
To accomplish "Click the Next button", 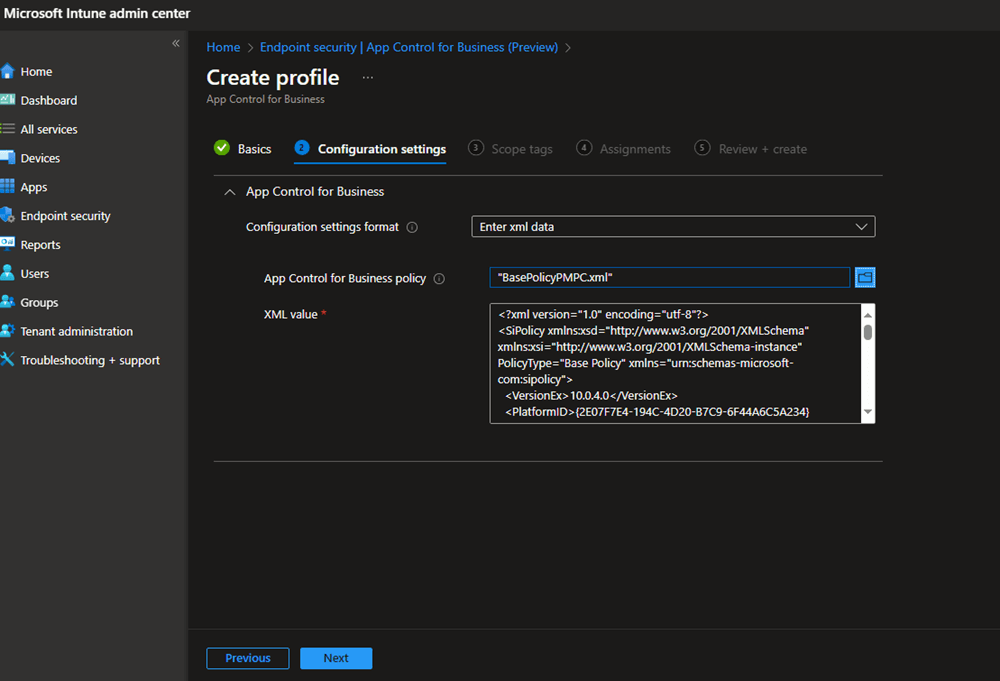I will tap(336, 658).
